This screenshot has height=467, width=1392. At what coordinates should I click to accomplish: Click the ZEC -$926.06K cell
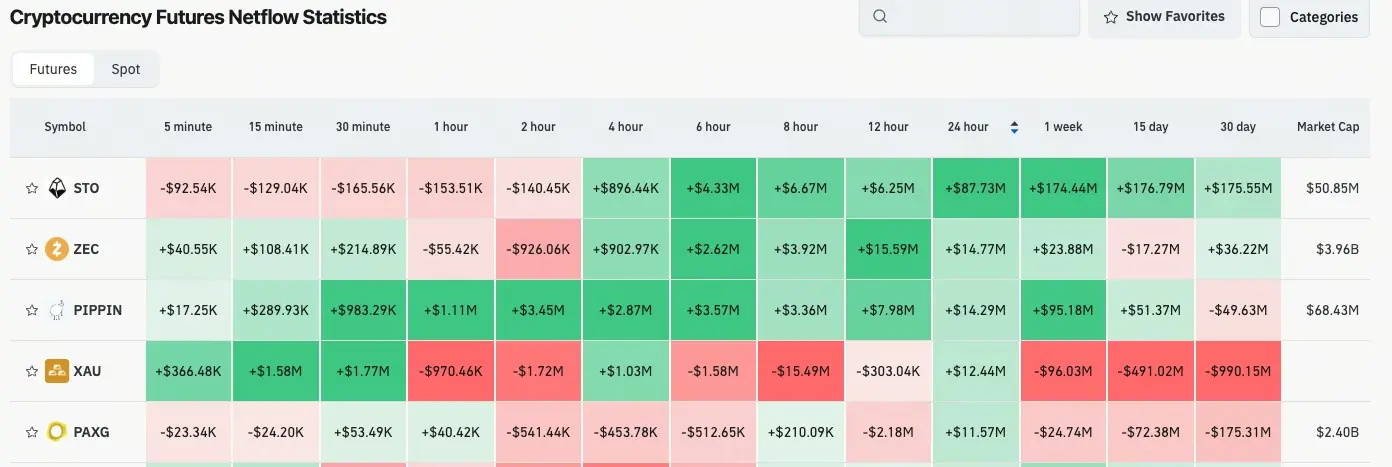pos(538,249)
